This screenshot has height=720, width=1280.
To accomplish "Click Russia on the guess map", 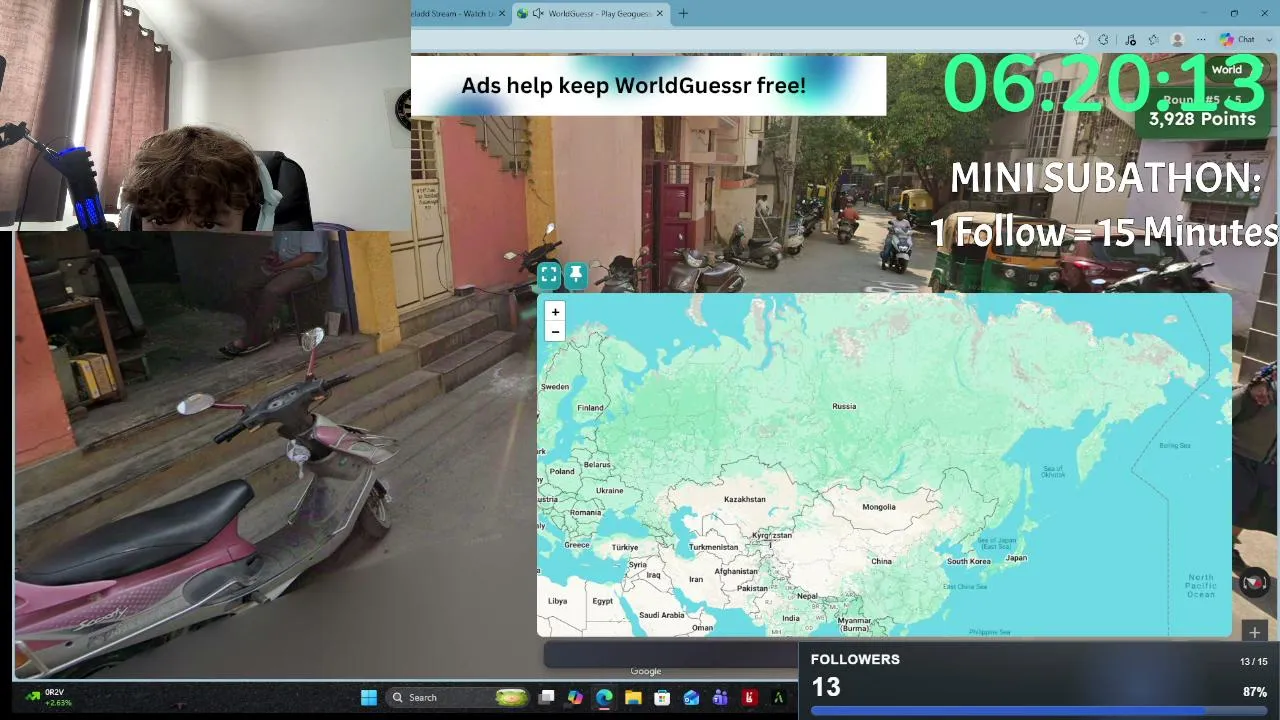I will [844, 406].
